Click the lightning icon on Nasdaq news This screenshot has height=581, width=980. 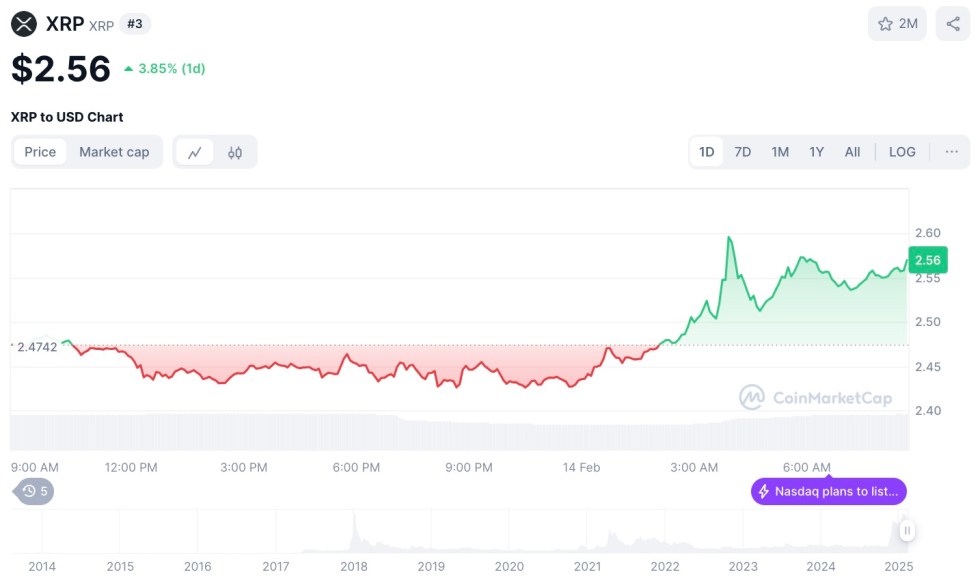tap(764, 491)
